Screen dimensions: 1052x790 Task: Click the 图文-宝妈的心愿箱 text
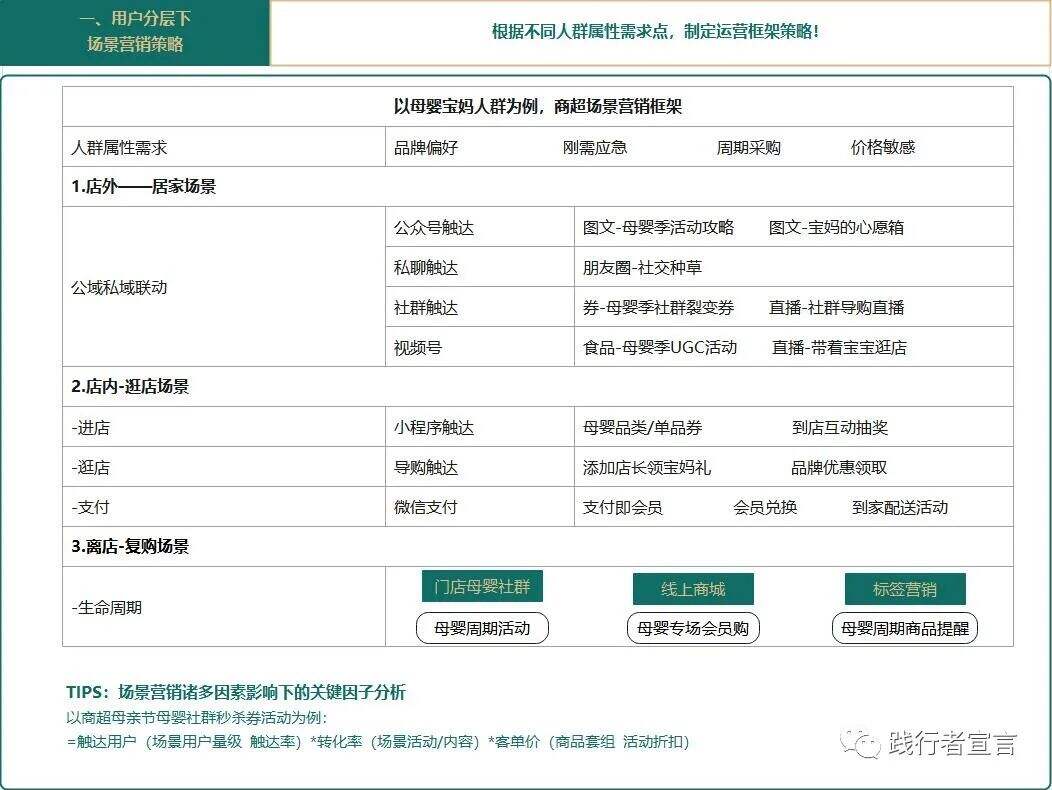836,228
